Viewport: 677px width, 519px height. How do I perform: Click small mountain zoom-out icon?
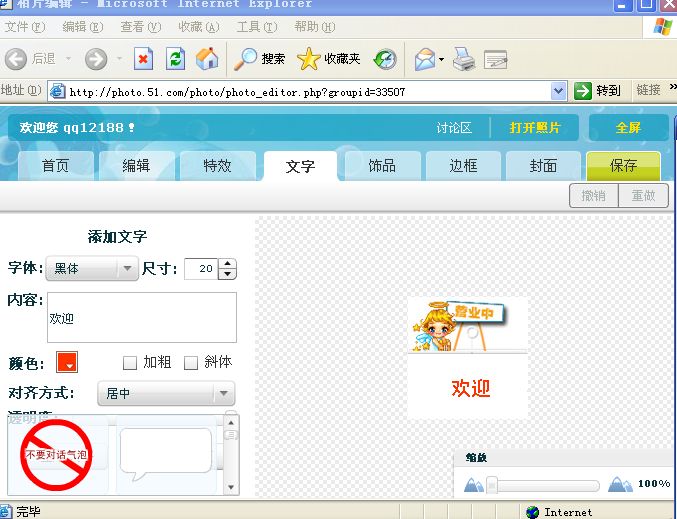pos(474,485)
